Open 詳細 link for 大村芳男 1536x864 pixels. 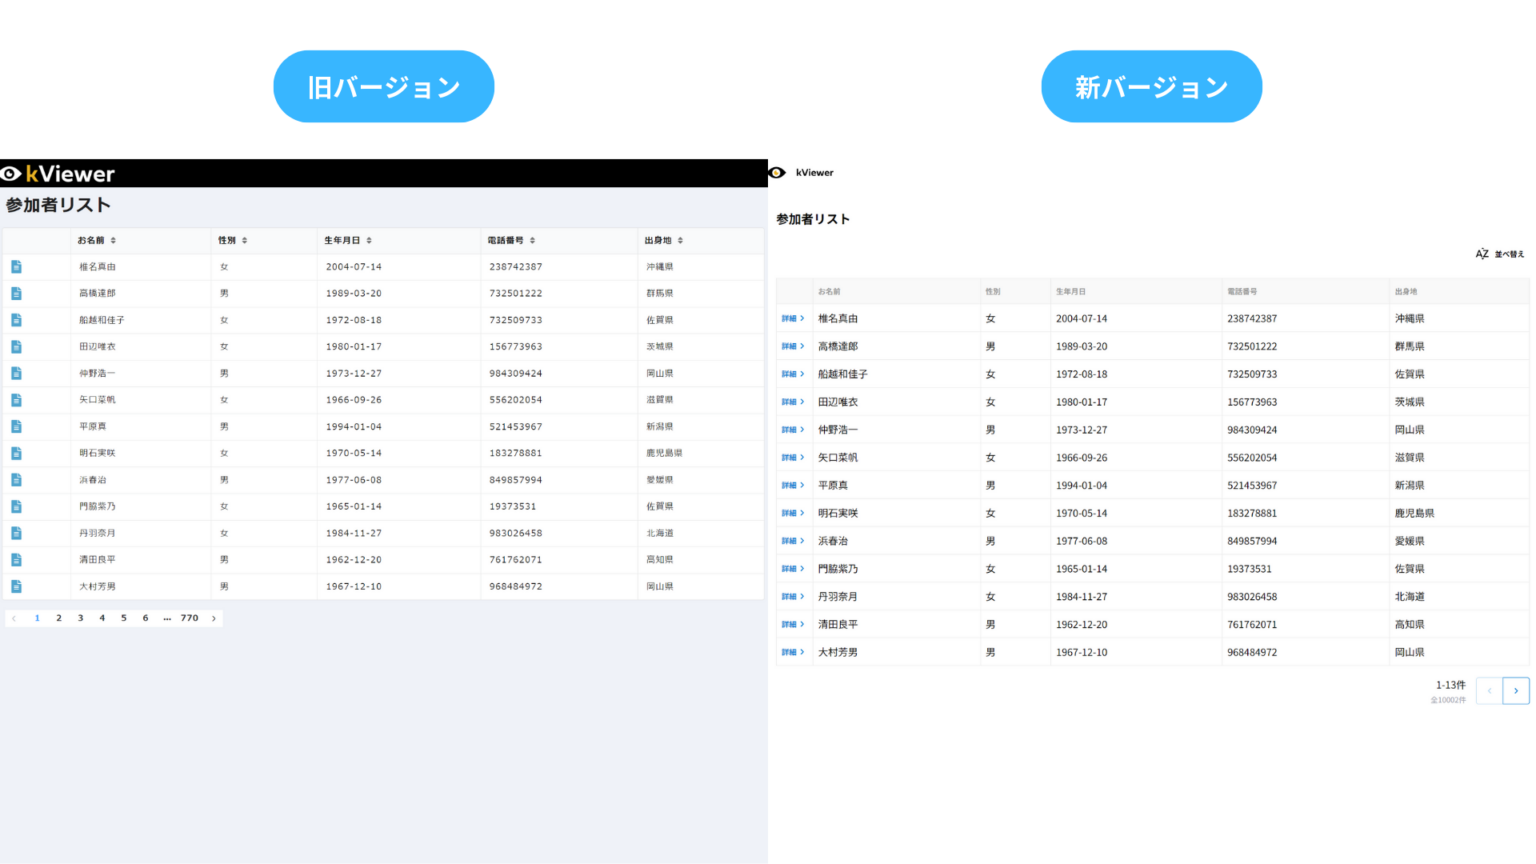pos(793,652)
